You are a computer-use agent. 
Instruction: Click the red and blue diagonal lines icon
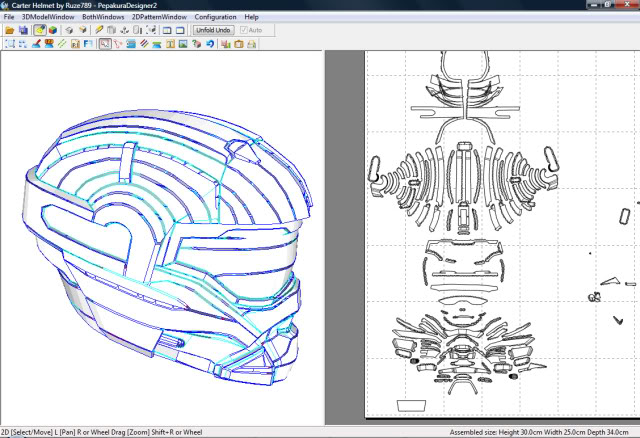point(144,44)
